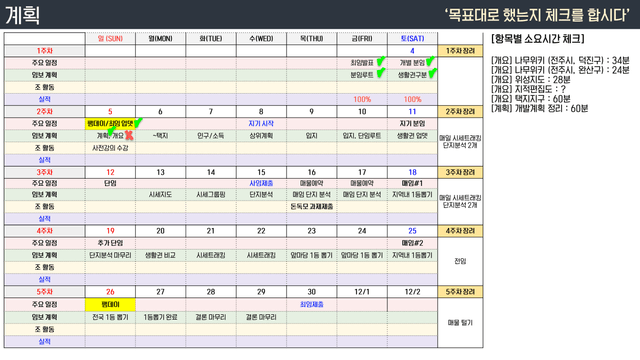Click the 4주차 week label
The width and height of the screenshot is (640, 360).
[44, 231]
